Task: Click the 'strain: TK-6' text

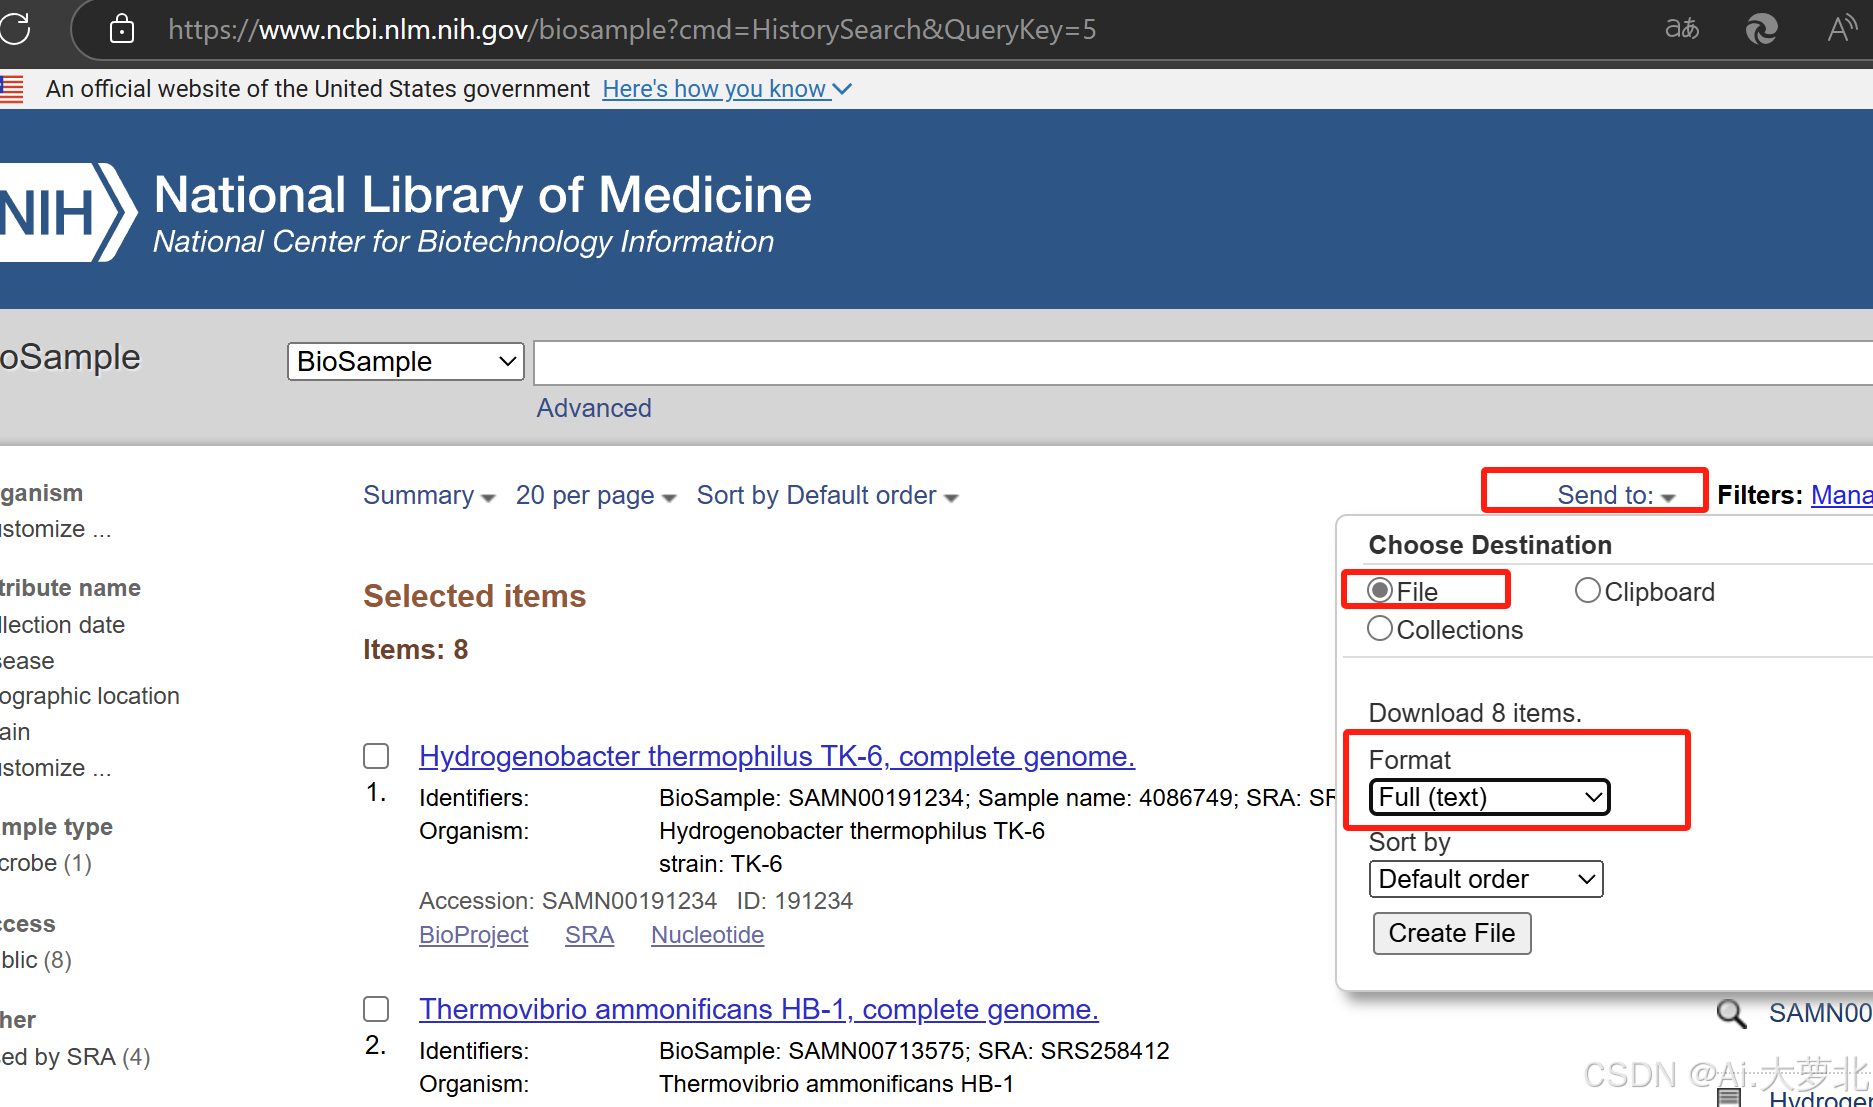Action: tap(721, 864)
